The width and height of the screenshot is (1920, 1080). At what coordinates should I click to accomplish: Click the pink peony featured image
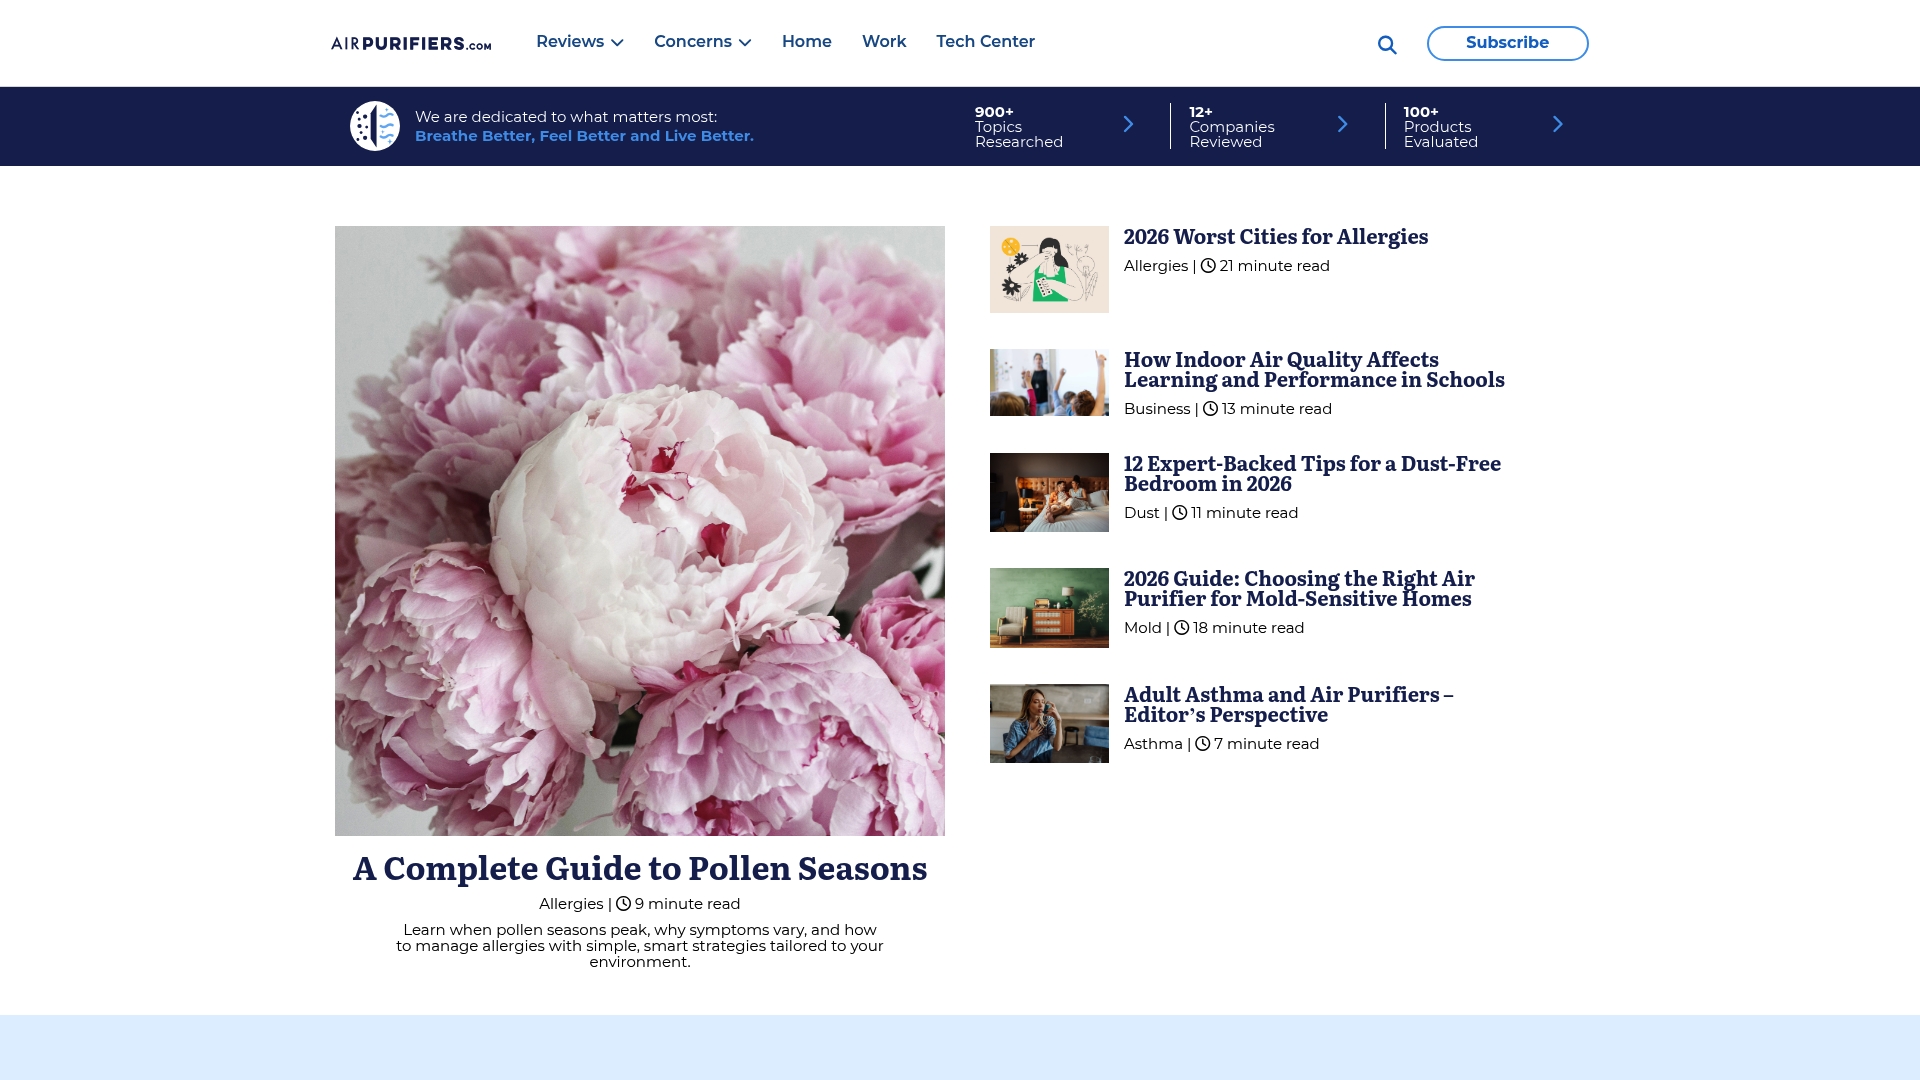pos(640,531)
